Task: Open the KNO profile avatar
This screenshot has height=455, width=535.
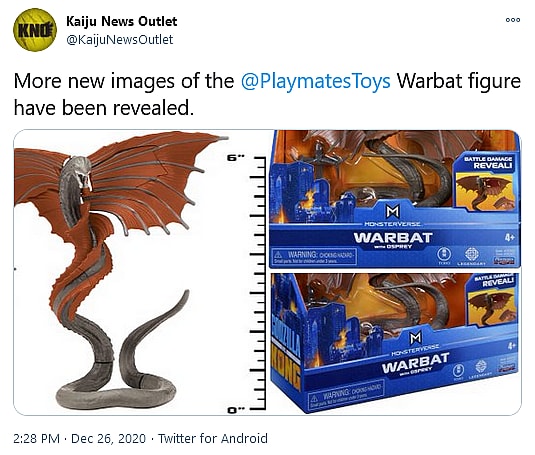Action: (x=34, y=30)
